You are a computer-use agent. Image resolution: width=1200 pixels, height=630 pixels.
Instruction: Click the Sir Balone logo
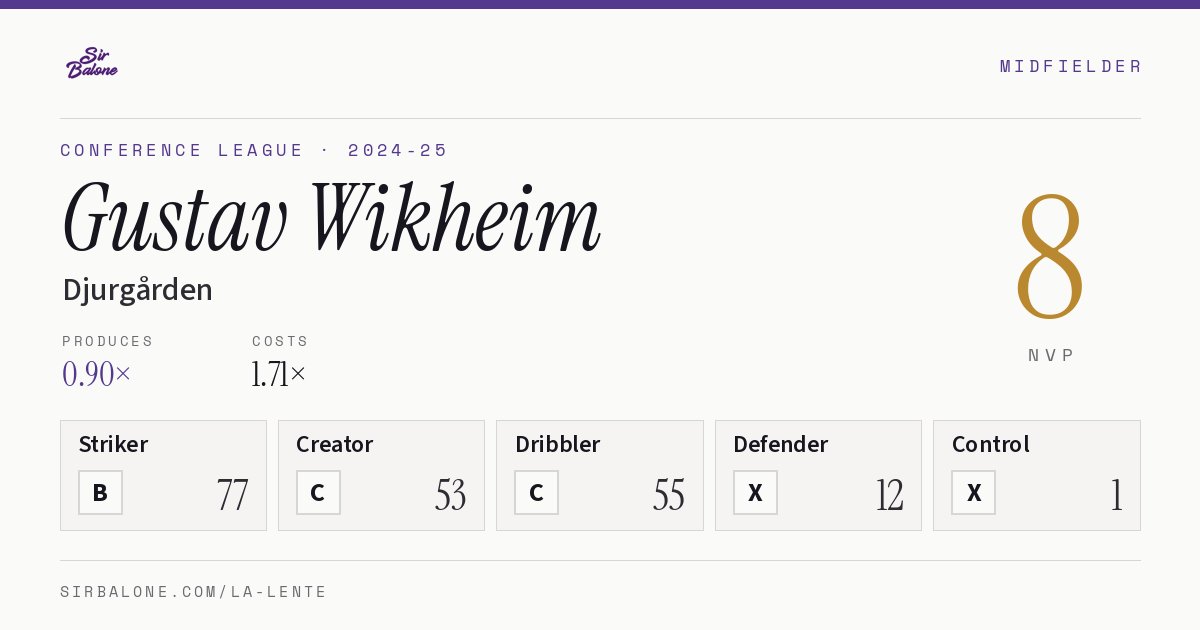(92, 63)
